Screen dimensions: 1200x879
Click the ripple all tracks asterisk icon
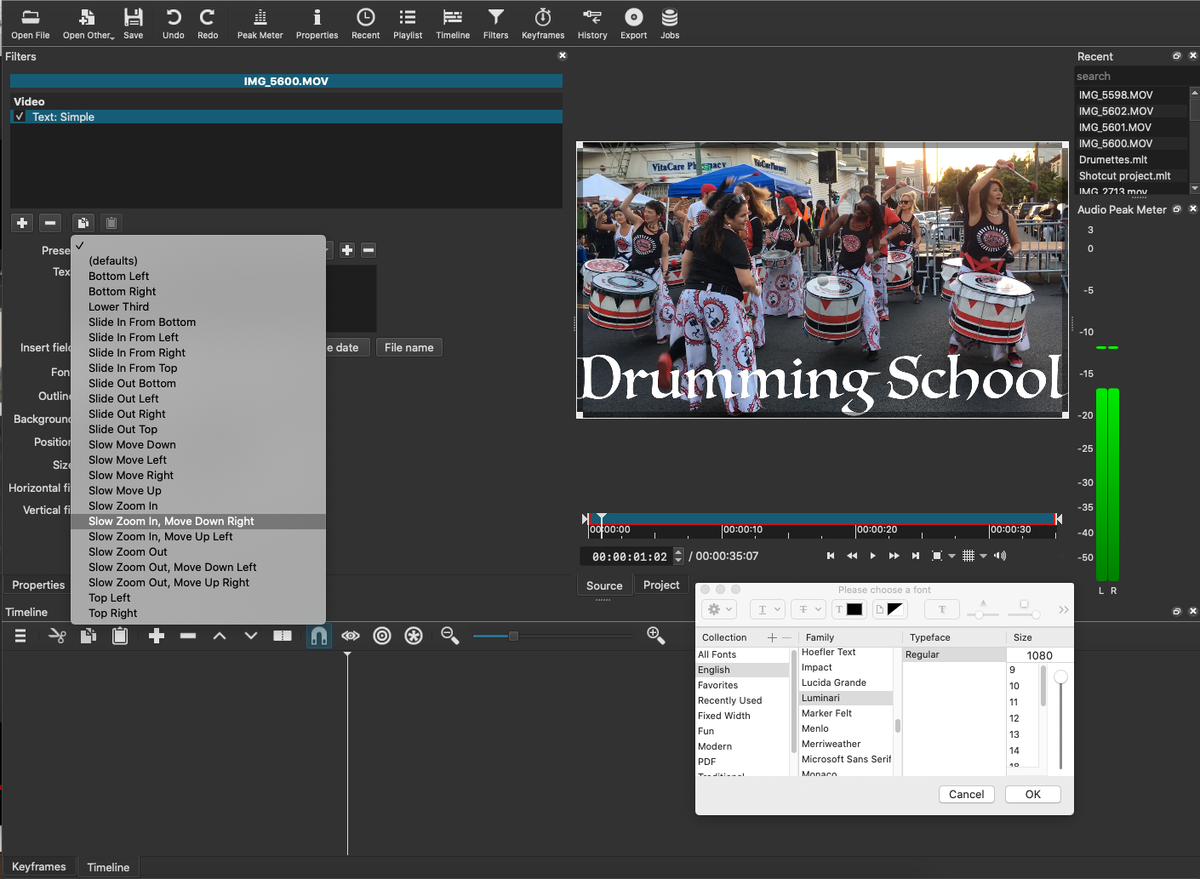pos(413,636)
